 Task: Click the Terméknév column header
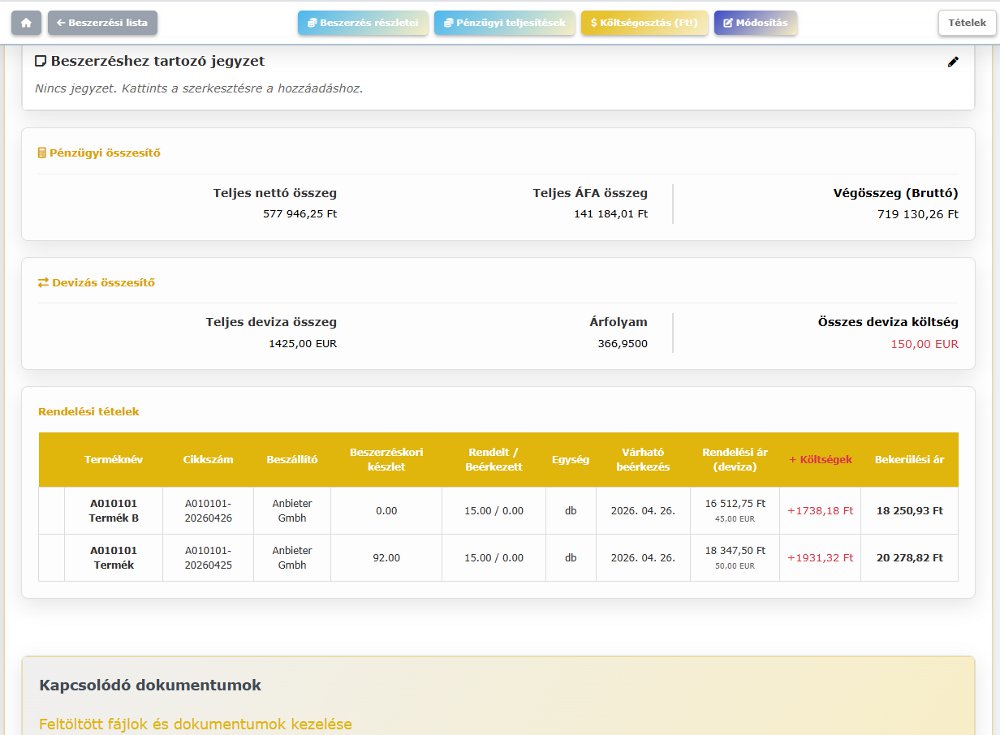[x=114, y=460]
